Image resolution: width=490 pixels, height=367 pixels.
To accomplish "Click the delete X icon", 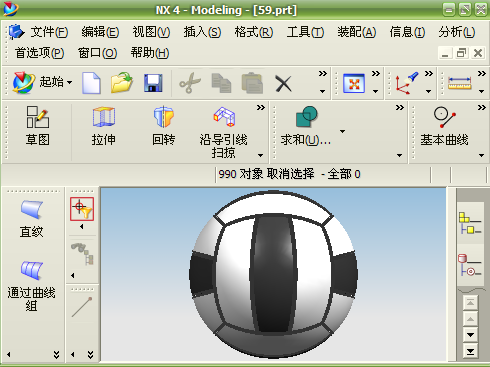I will coord(283,83).
